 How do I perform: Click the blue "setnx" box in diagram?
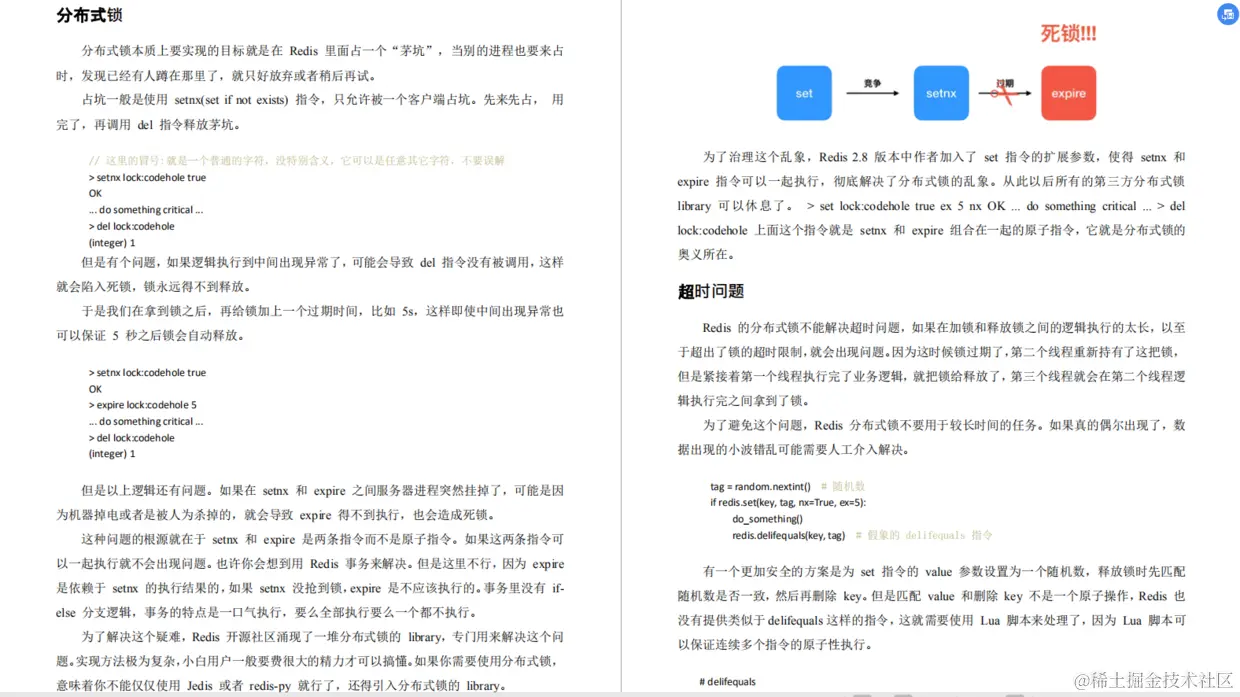pyautogui.click(x=941, y=93)
